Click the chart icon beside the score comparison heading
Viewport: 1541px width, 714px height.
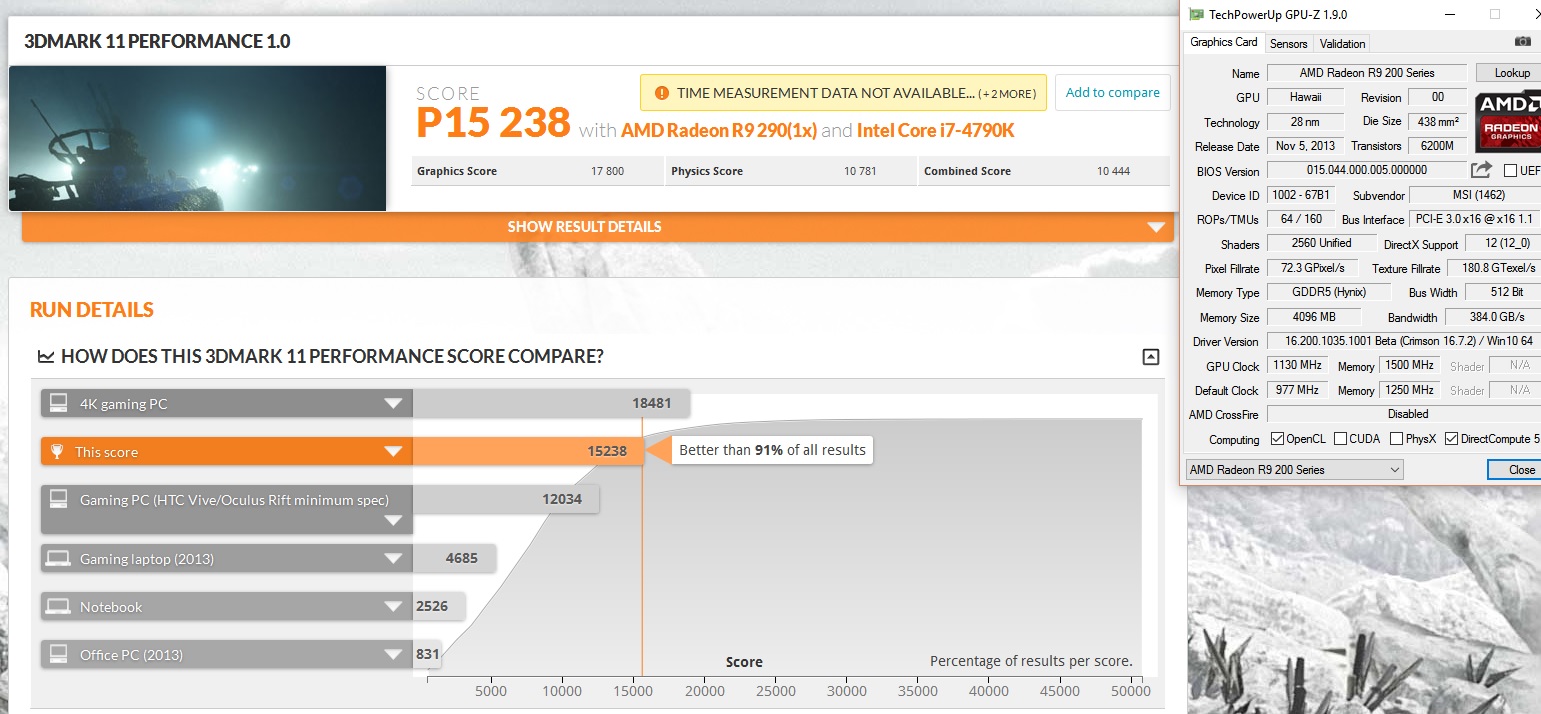click(46, 356)
